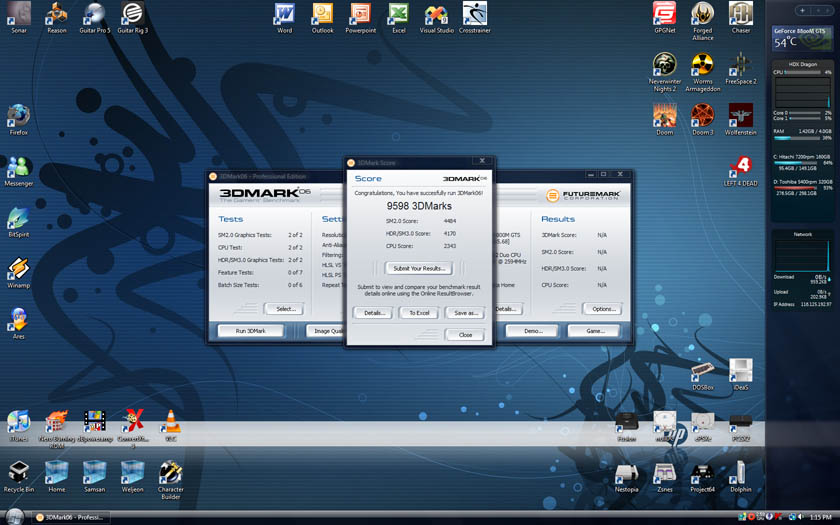The width and height of the screenshot is (840, 525).
Task: Open the iDeaS emulator icon
Action: pos(741,374)
